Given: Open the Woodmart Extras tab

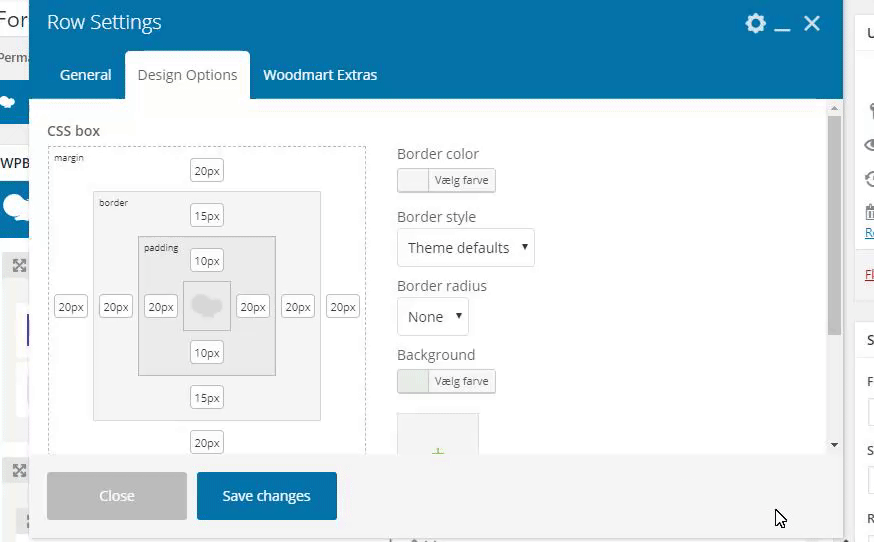Looking at the screenshot, I should (x=320, y=75).
